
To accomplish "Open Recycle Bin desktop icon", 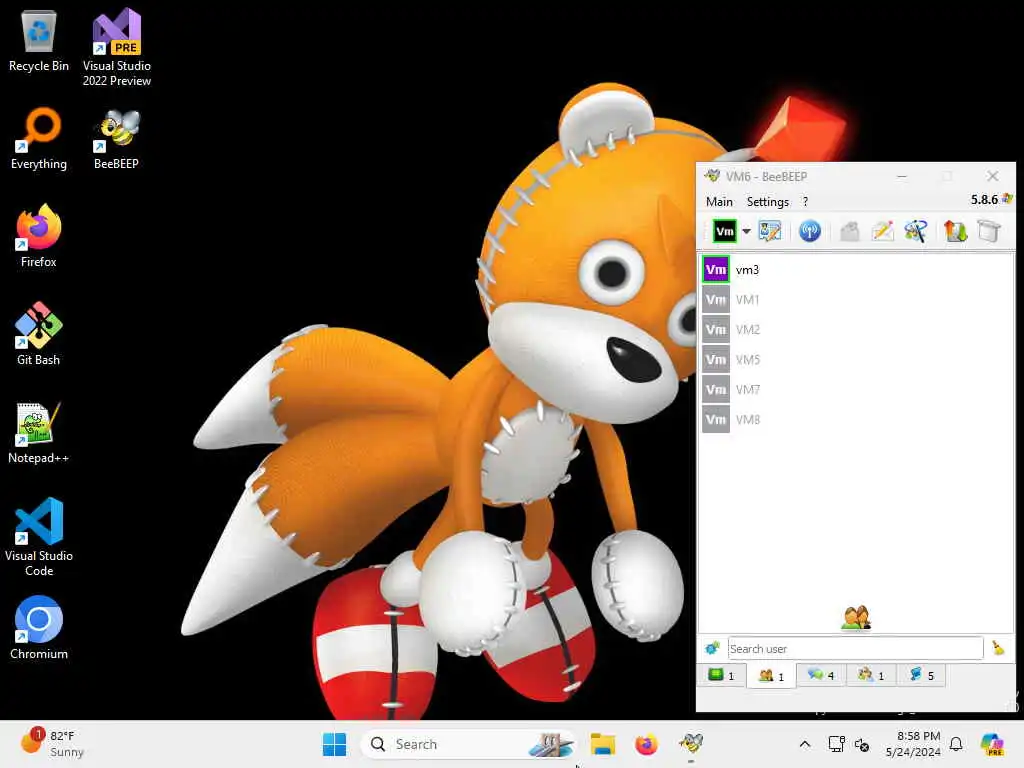I will 39,40.
